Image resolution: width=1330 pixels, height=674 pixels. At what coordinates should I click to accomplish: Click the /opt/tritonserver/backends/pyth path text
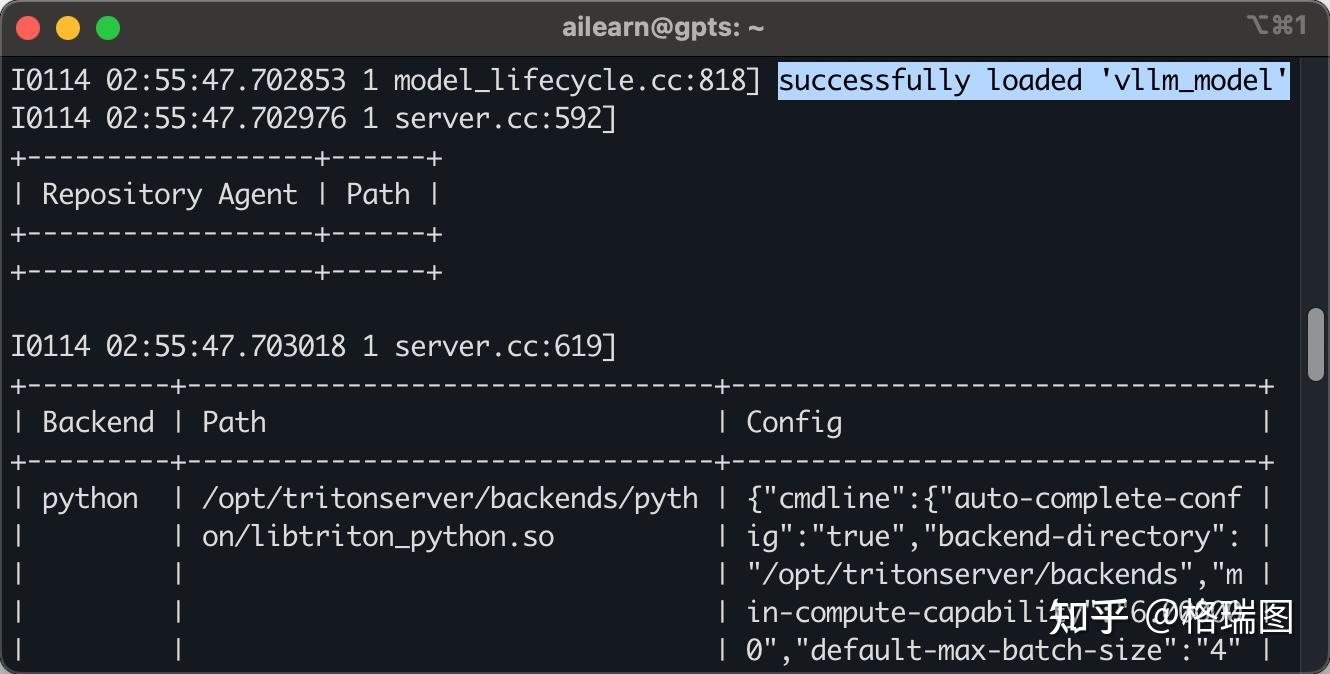point(450,498)
